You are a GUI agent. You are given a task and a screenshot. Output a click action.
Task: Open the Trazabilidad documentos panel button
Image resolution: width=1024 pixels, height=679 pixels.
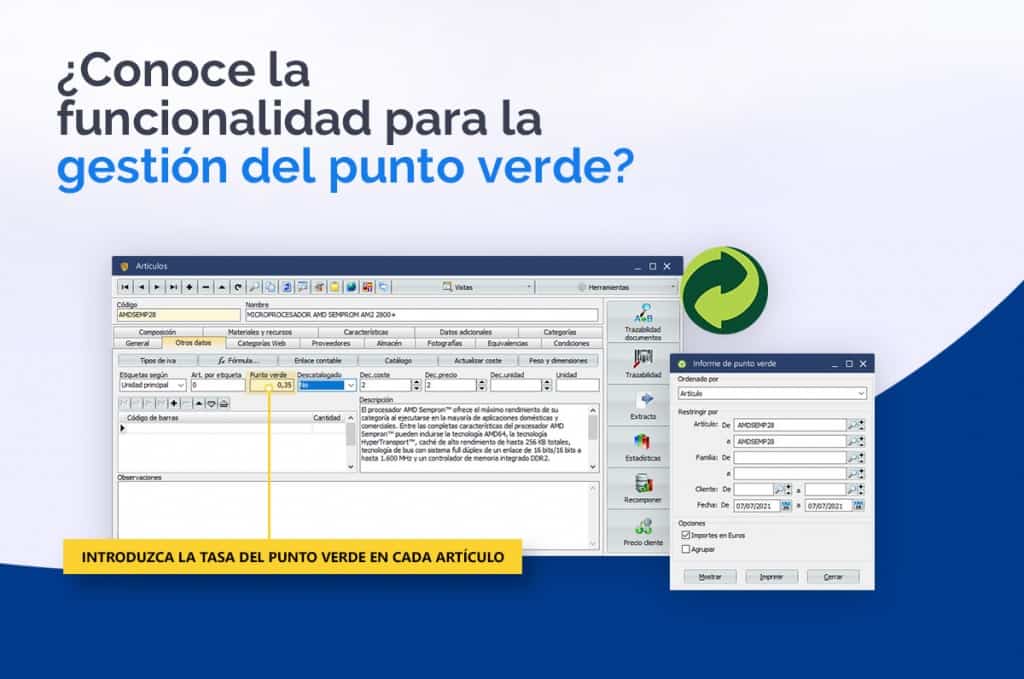coord(643,320)
